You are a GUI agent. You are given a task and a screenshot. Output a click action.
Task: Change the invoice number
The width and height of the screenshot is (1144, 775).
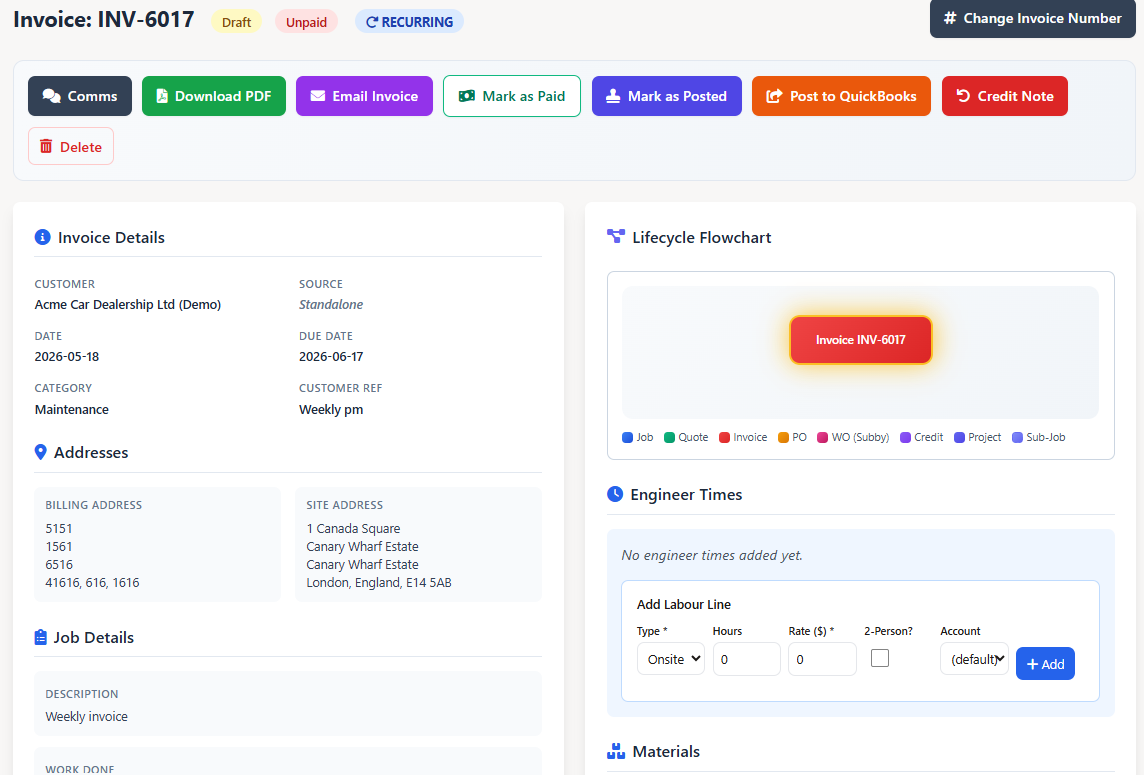tap(1032, 18)
